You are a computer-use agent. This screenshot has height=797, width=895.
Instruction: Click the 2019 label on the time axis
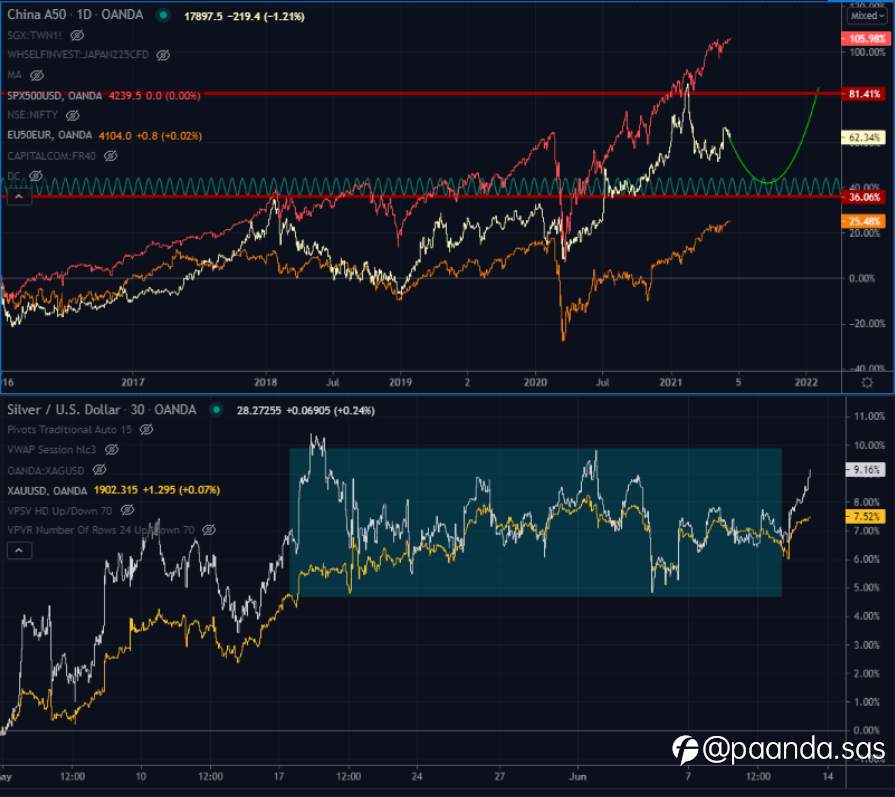point(400,383)
